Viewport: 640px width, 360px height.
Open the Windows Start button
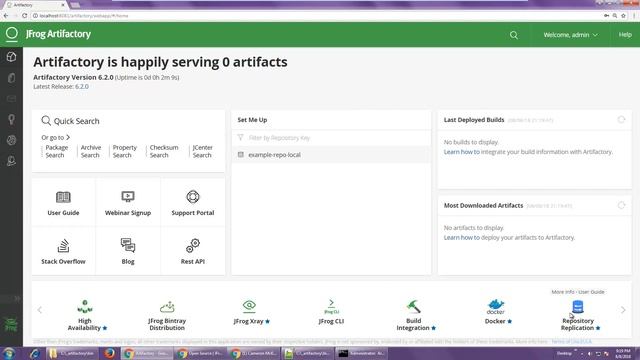click(x=9, y=353)
